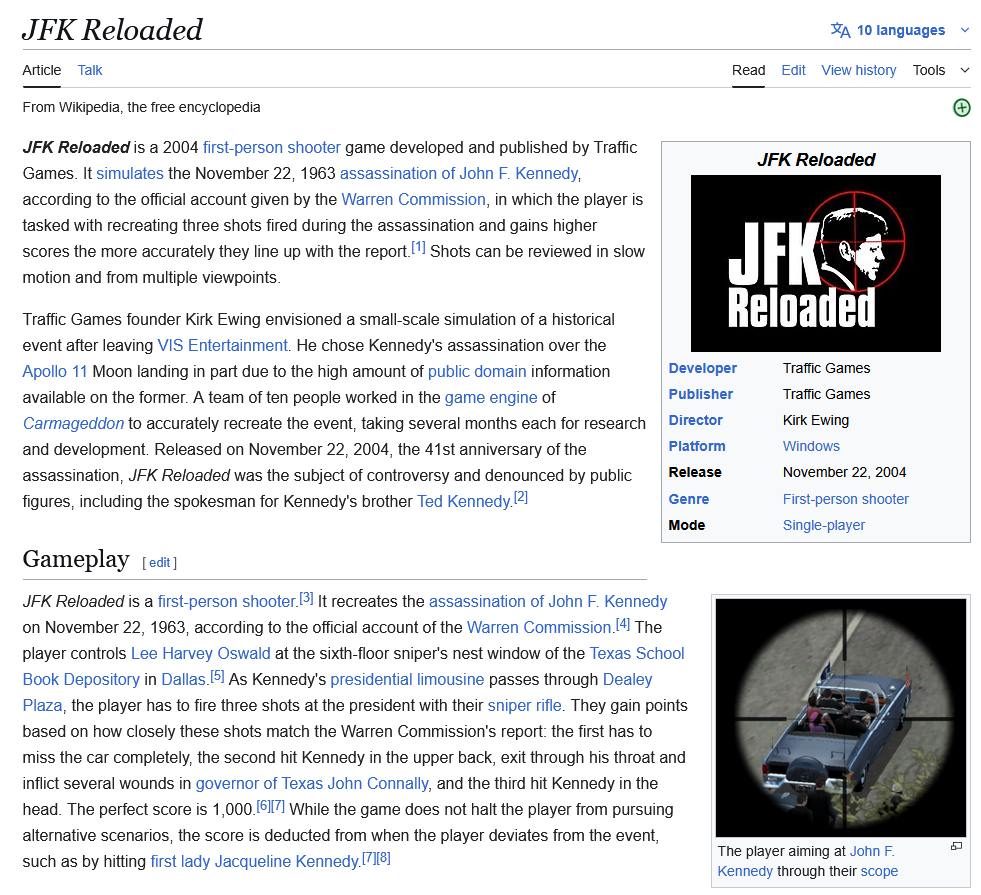Image resolution: width=981 pixels, height=895 pixels.
Task: Open the Dealey Plaza link
Action: [627, 679]
